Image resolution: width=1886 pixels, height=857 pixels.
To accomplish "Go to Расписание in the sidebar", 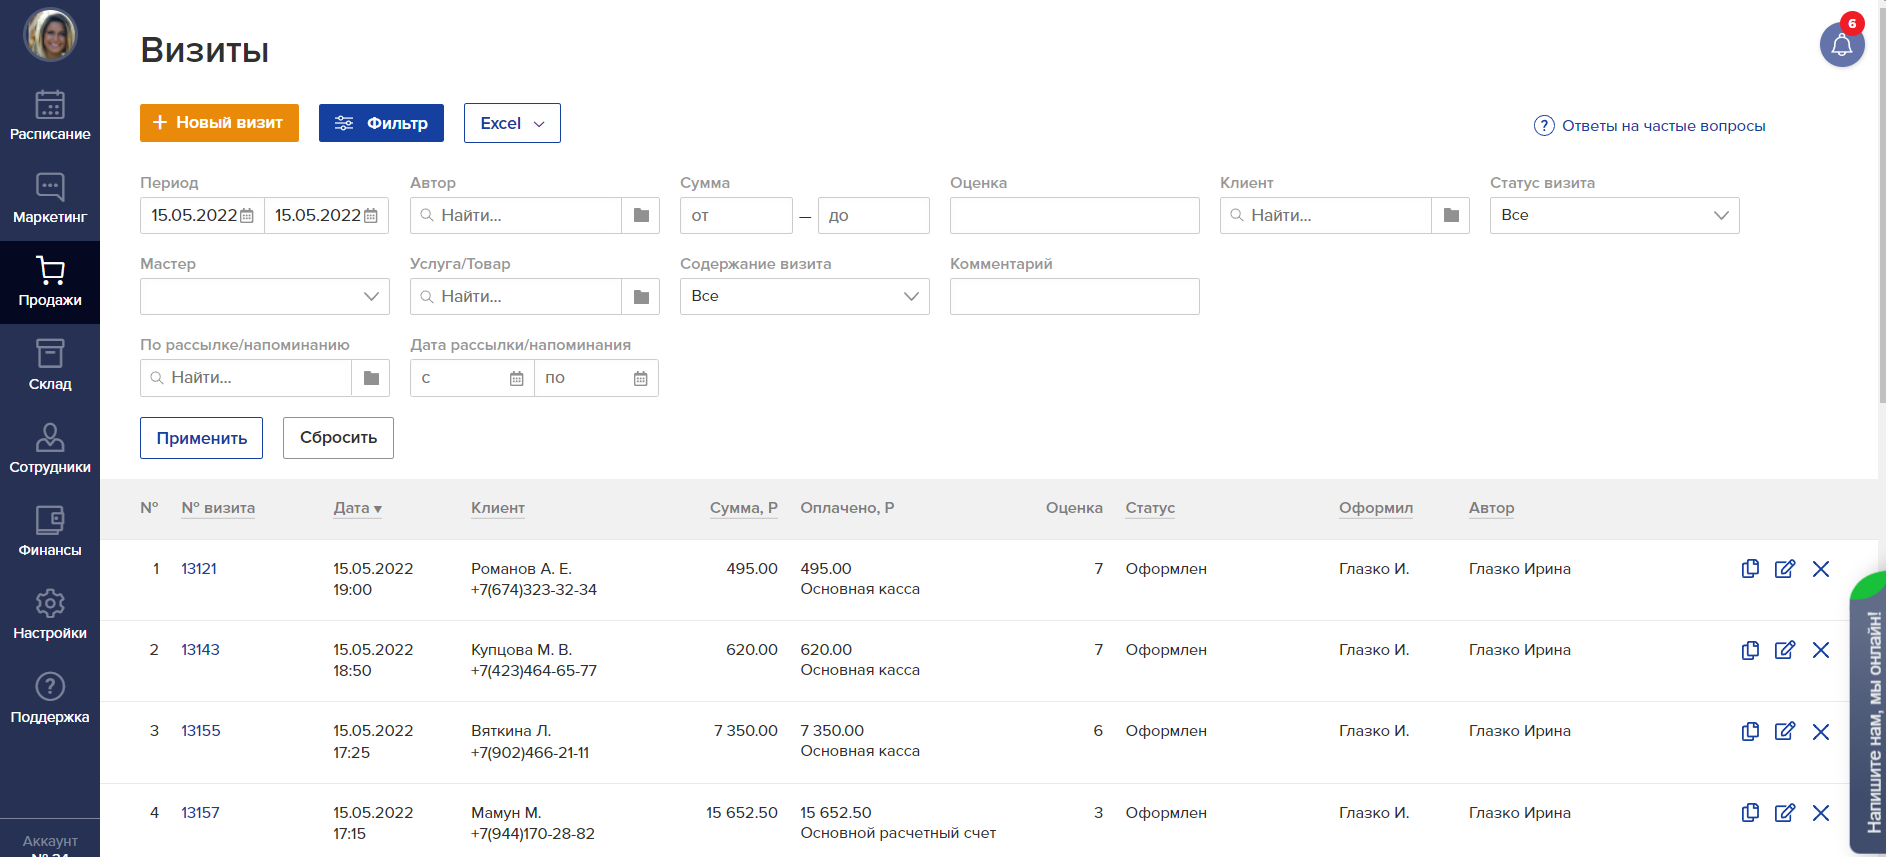I will click(x=50, y=115).
